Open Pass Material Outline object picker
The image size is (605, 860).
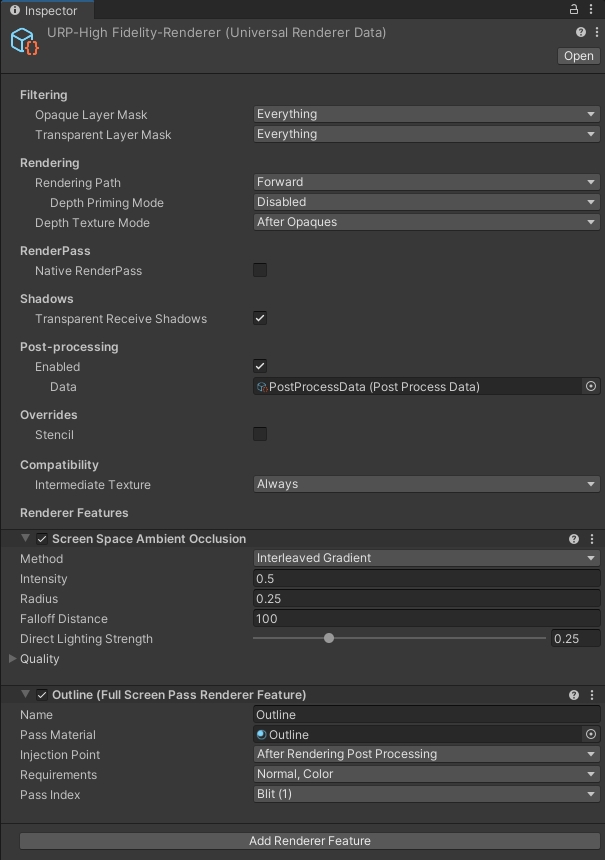click(x=591, y=735)
